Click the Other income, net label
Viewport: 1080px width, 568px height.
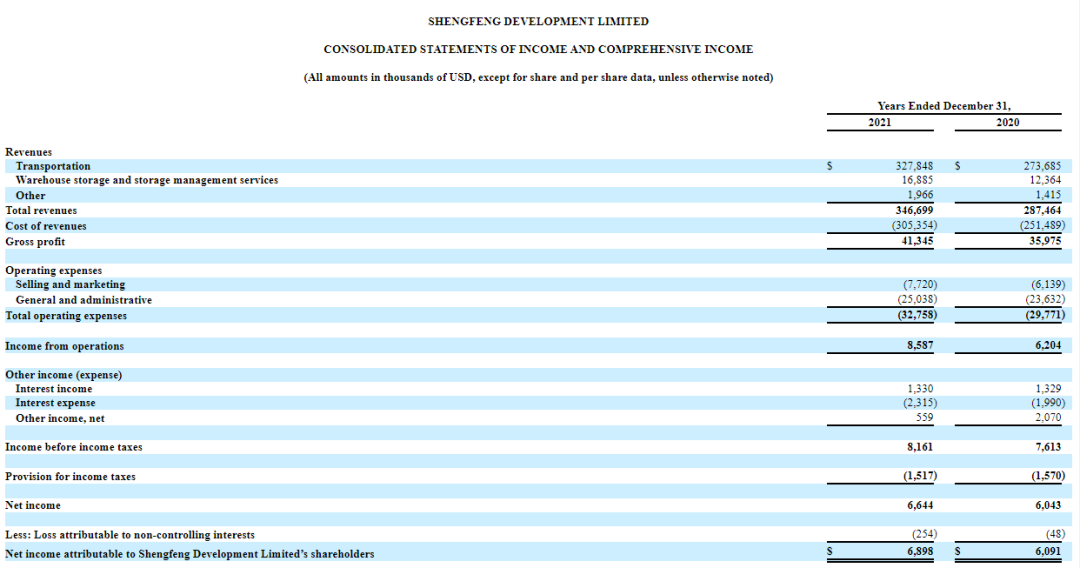60,419
